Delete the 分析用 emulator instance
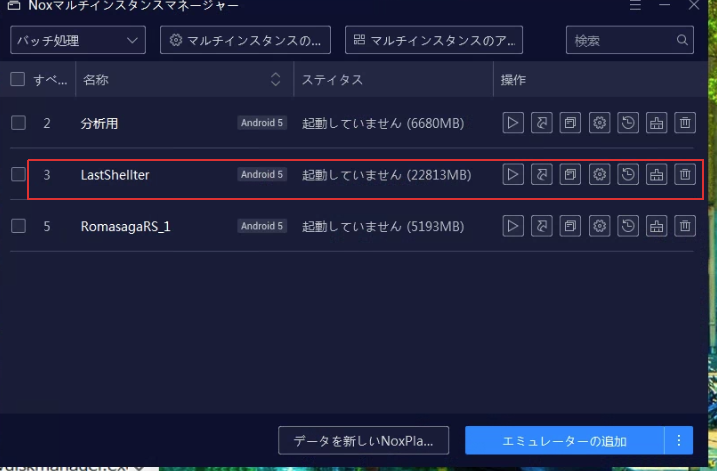This screenshot has width=717, height=471. [x=685, y=123]
